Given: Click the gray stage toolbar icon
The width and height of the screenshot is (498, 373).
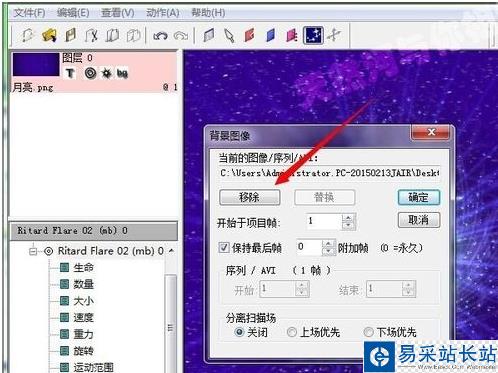Looking at the screenshot, I should point(209,35).
